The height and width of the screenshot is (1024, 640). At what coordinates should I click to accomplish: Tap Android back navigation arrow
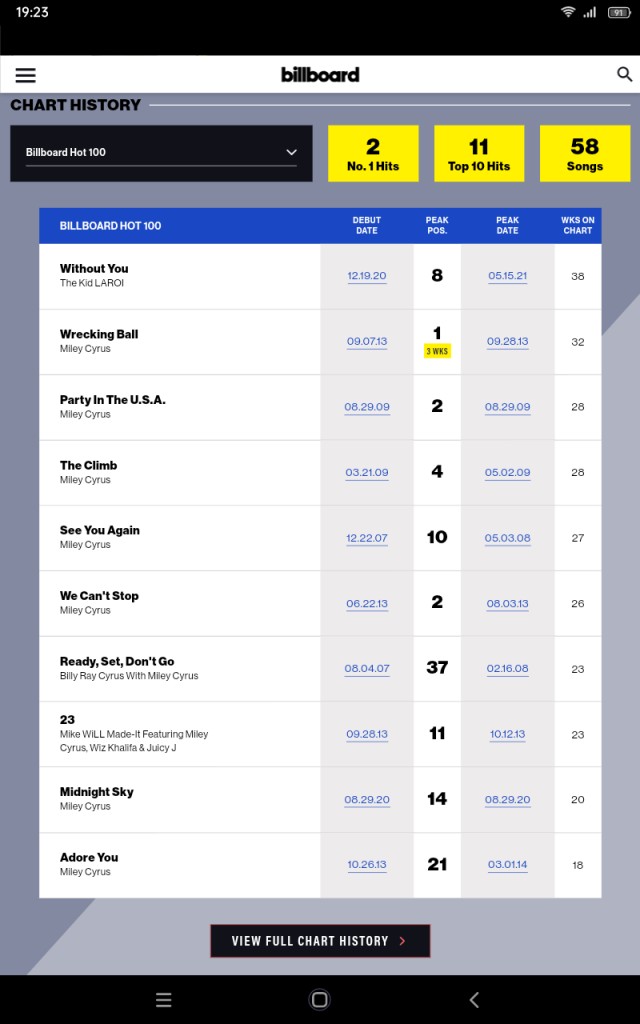click(x=475, y=999)
